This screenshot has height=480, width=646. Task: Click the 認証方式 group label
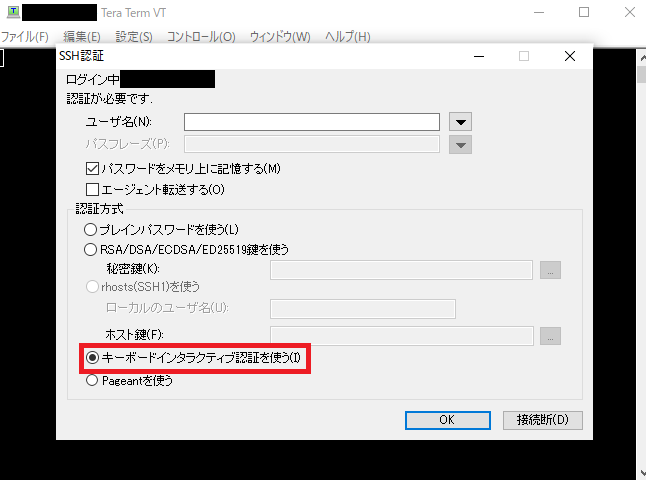pos(99,209)
